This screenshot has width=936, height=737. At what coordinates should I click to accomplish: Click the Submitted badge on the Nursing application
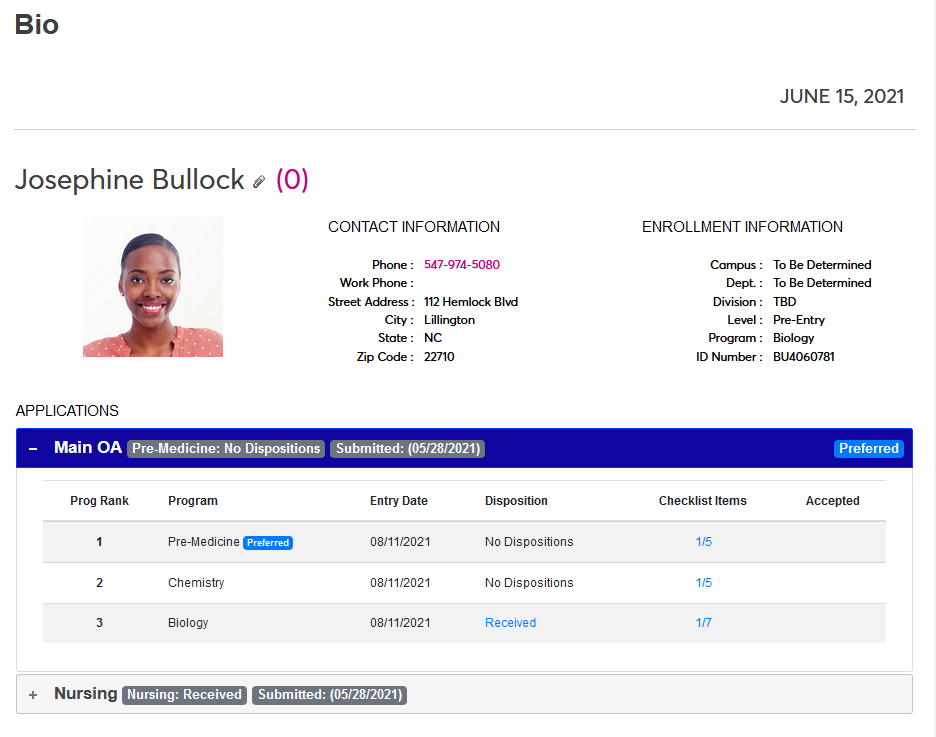[x=329, y=694]
